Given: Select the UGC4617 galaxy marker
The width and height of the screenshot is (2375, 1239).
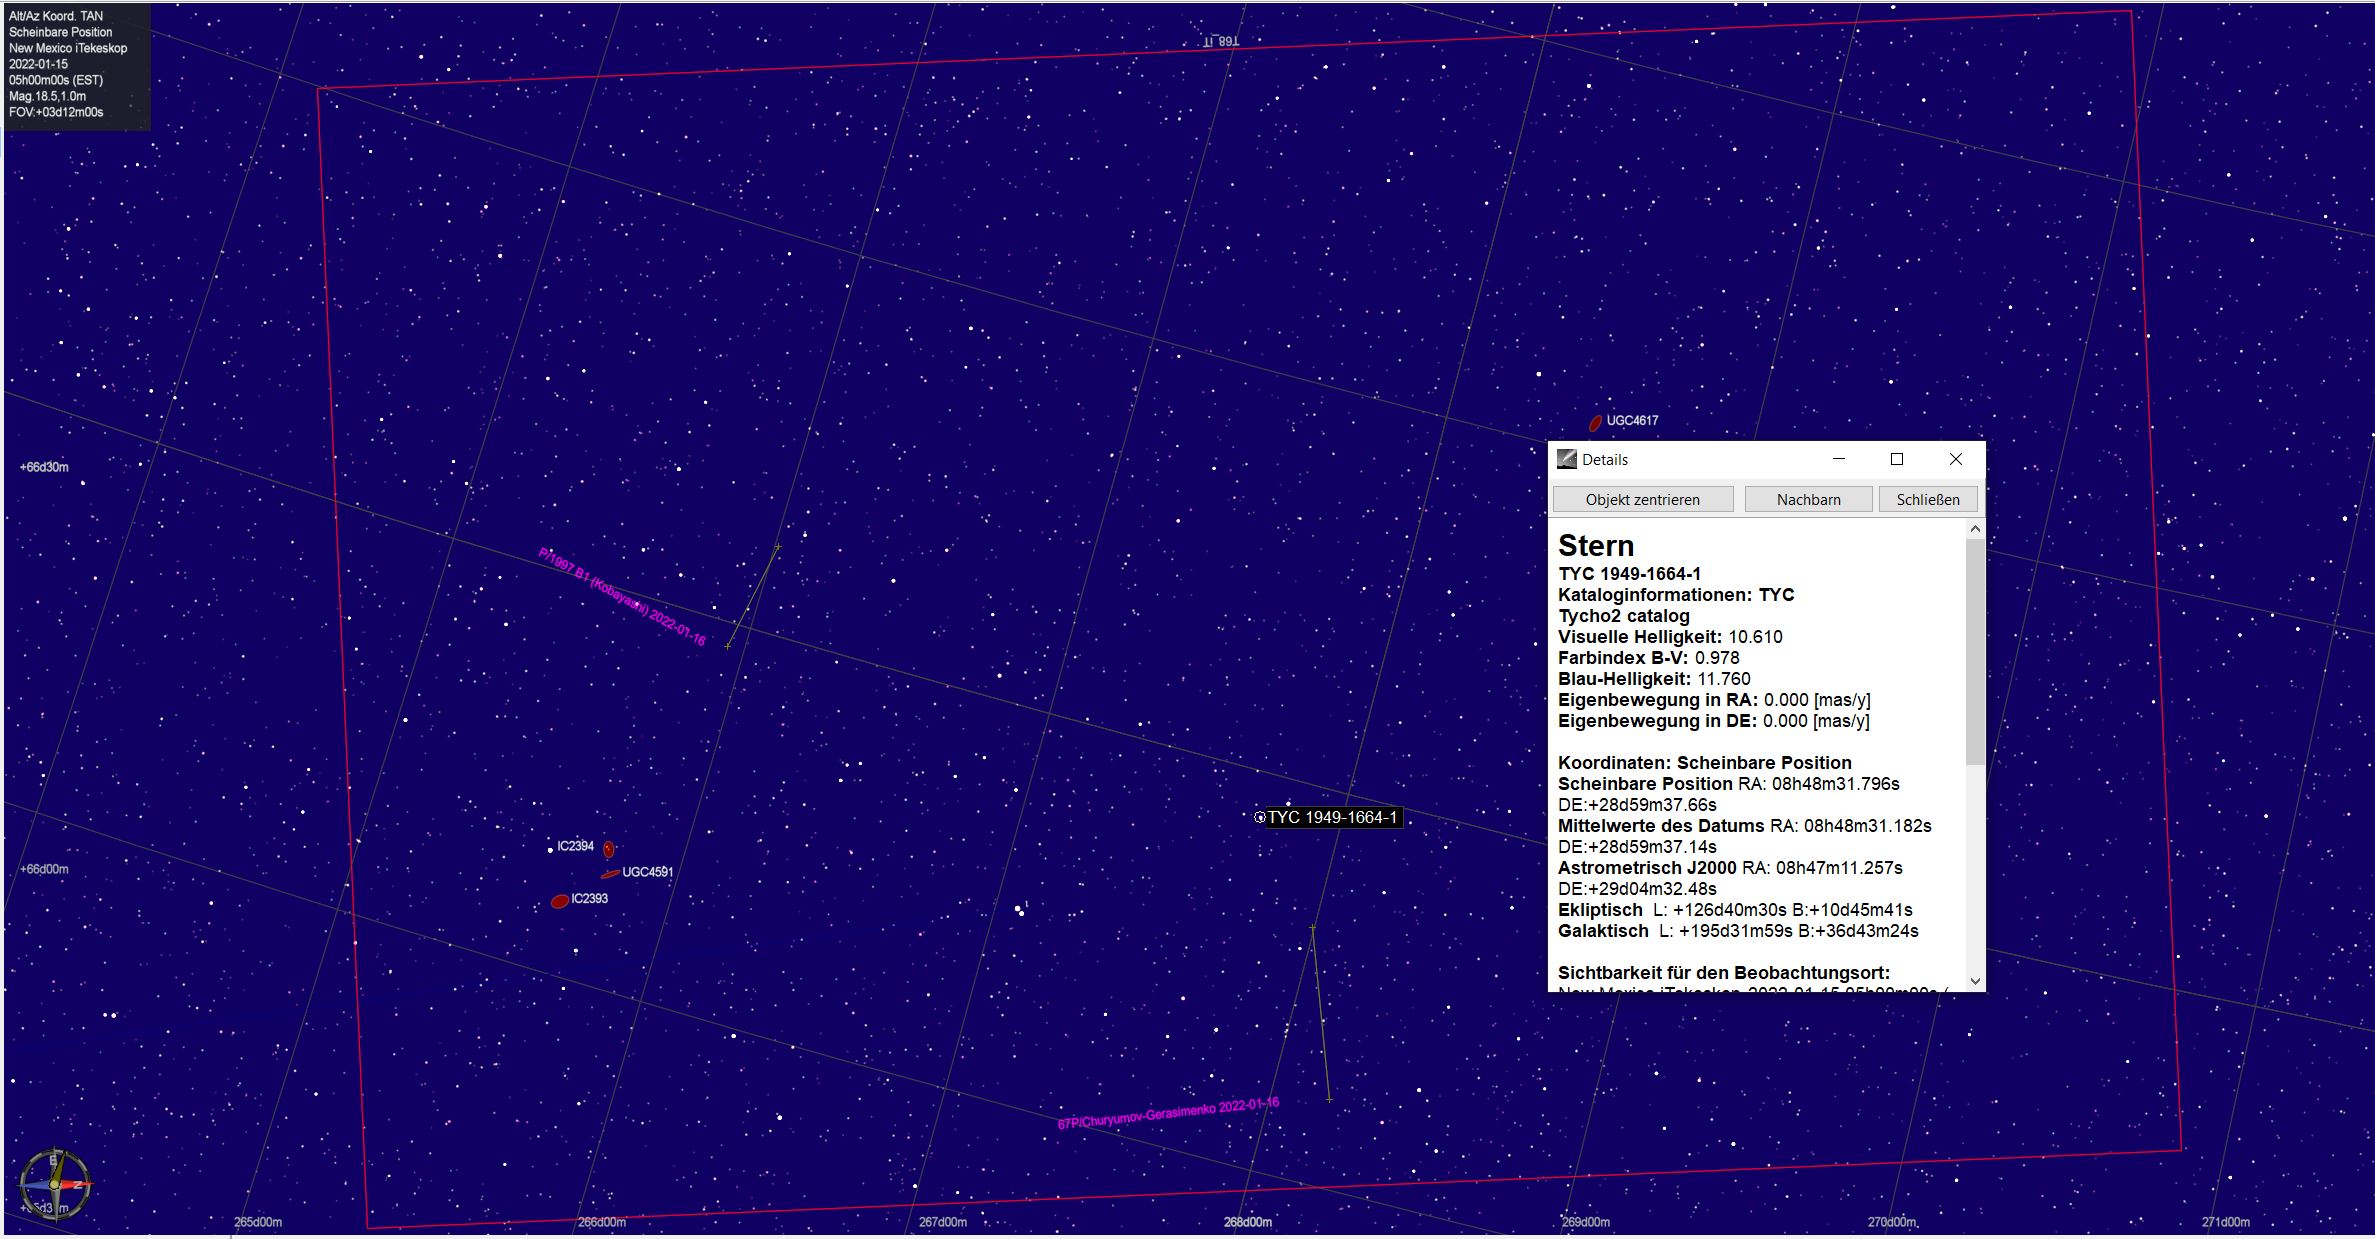Looking at the screenshot, I should coord(1596,423).
